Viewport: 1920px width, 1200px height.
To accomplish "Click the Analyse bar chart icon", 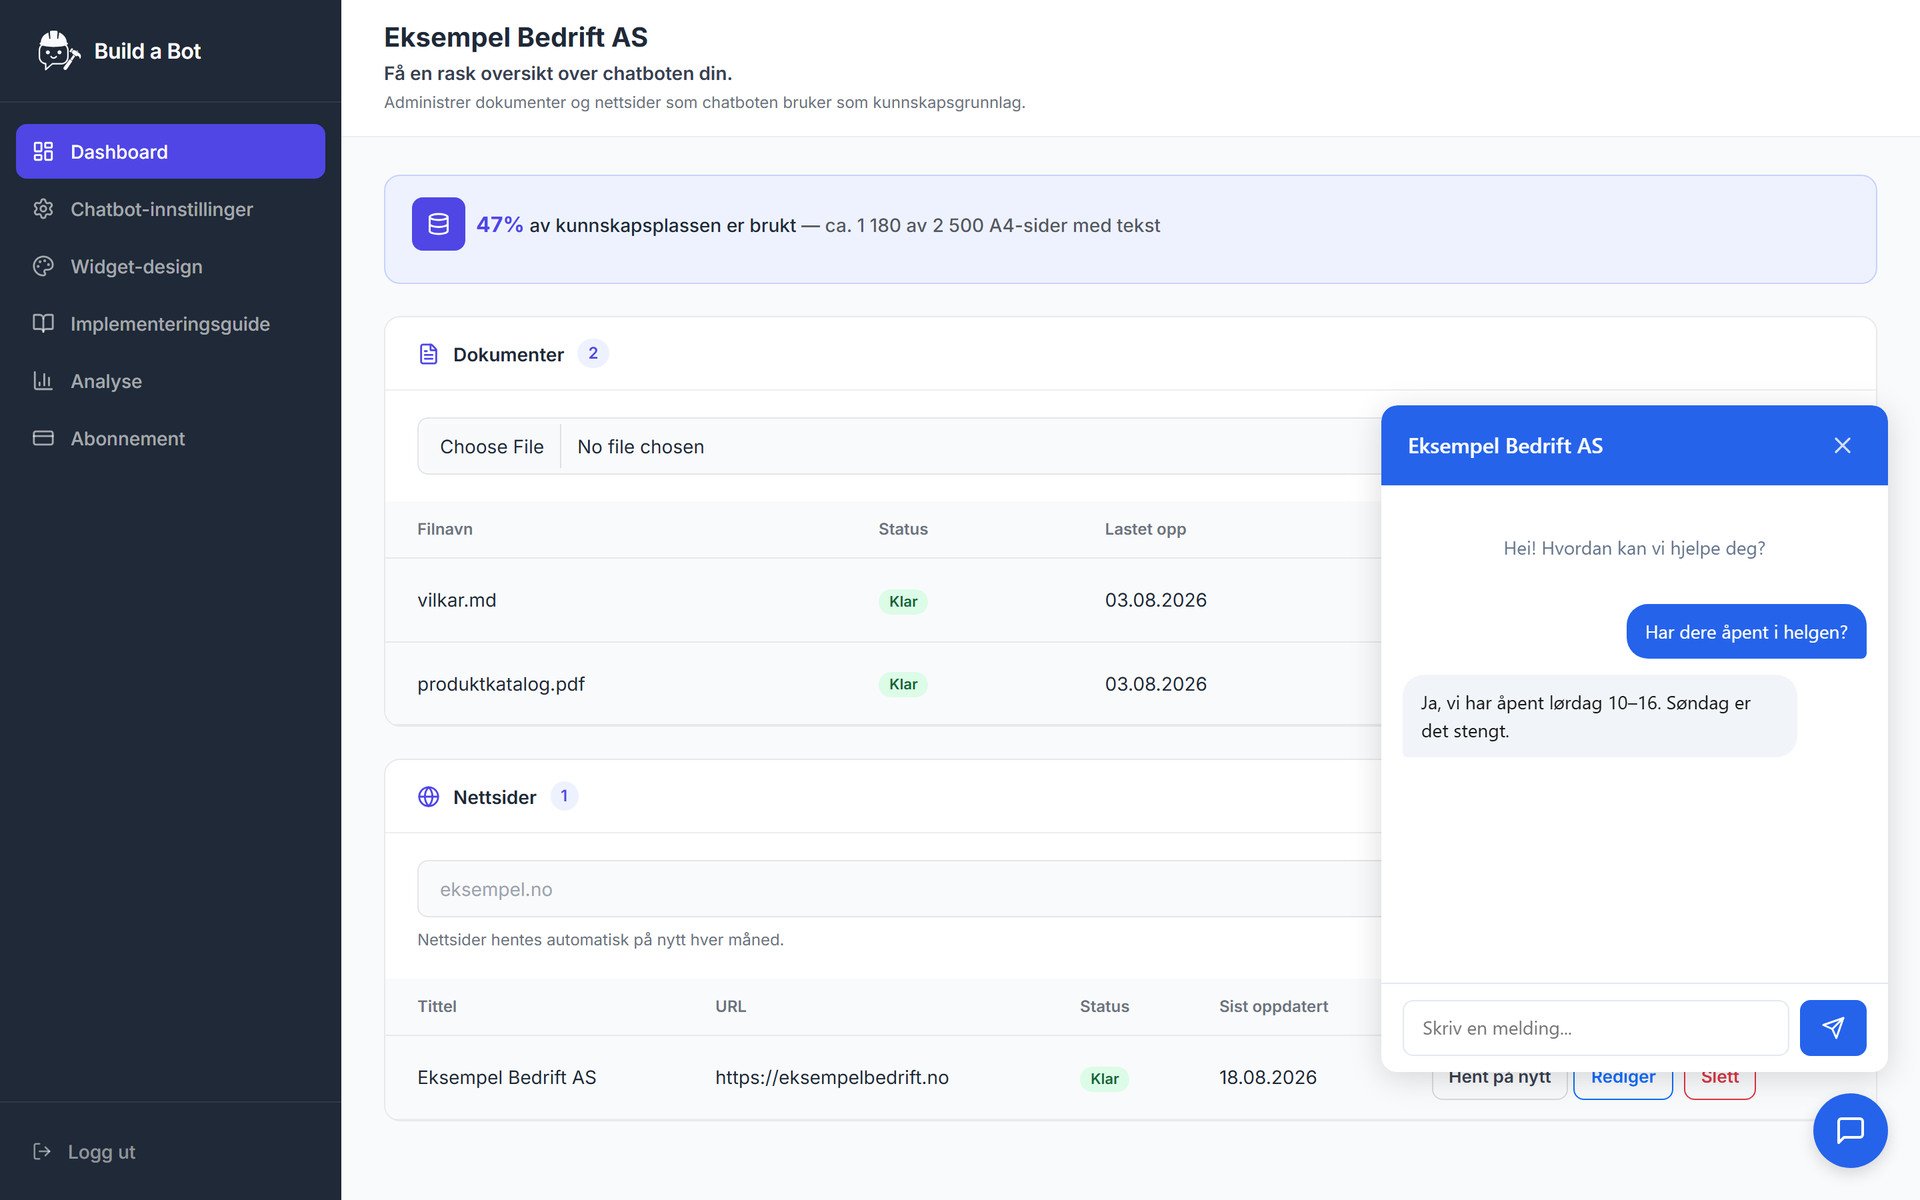I will pyautogui.click(x=43, y=381).
